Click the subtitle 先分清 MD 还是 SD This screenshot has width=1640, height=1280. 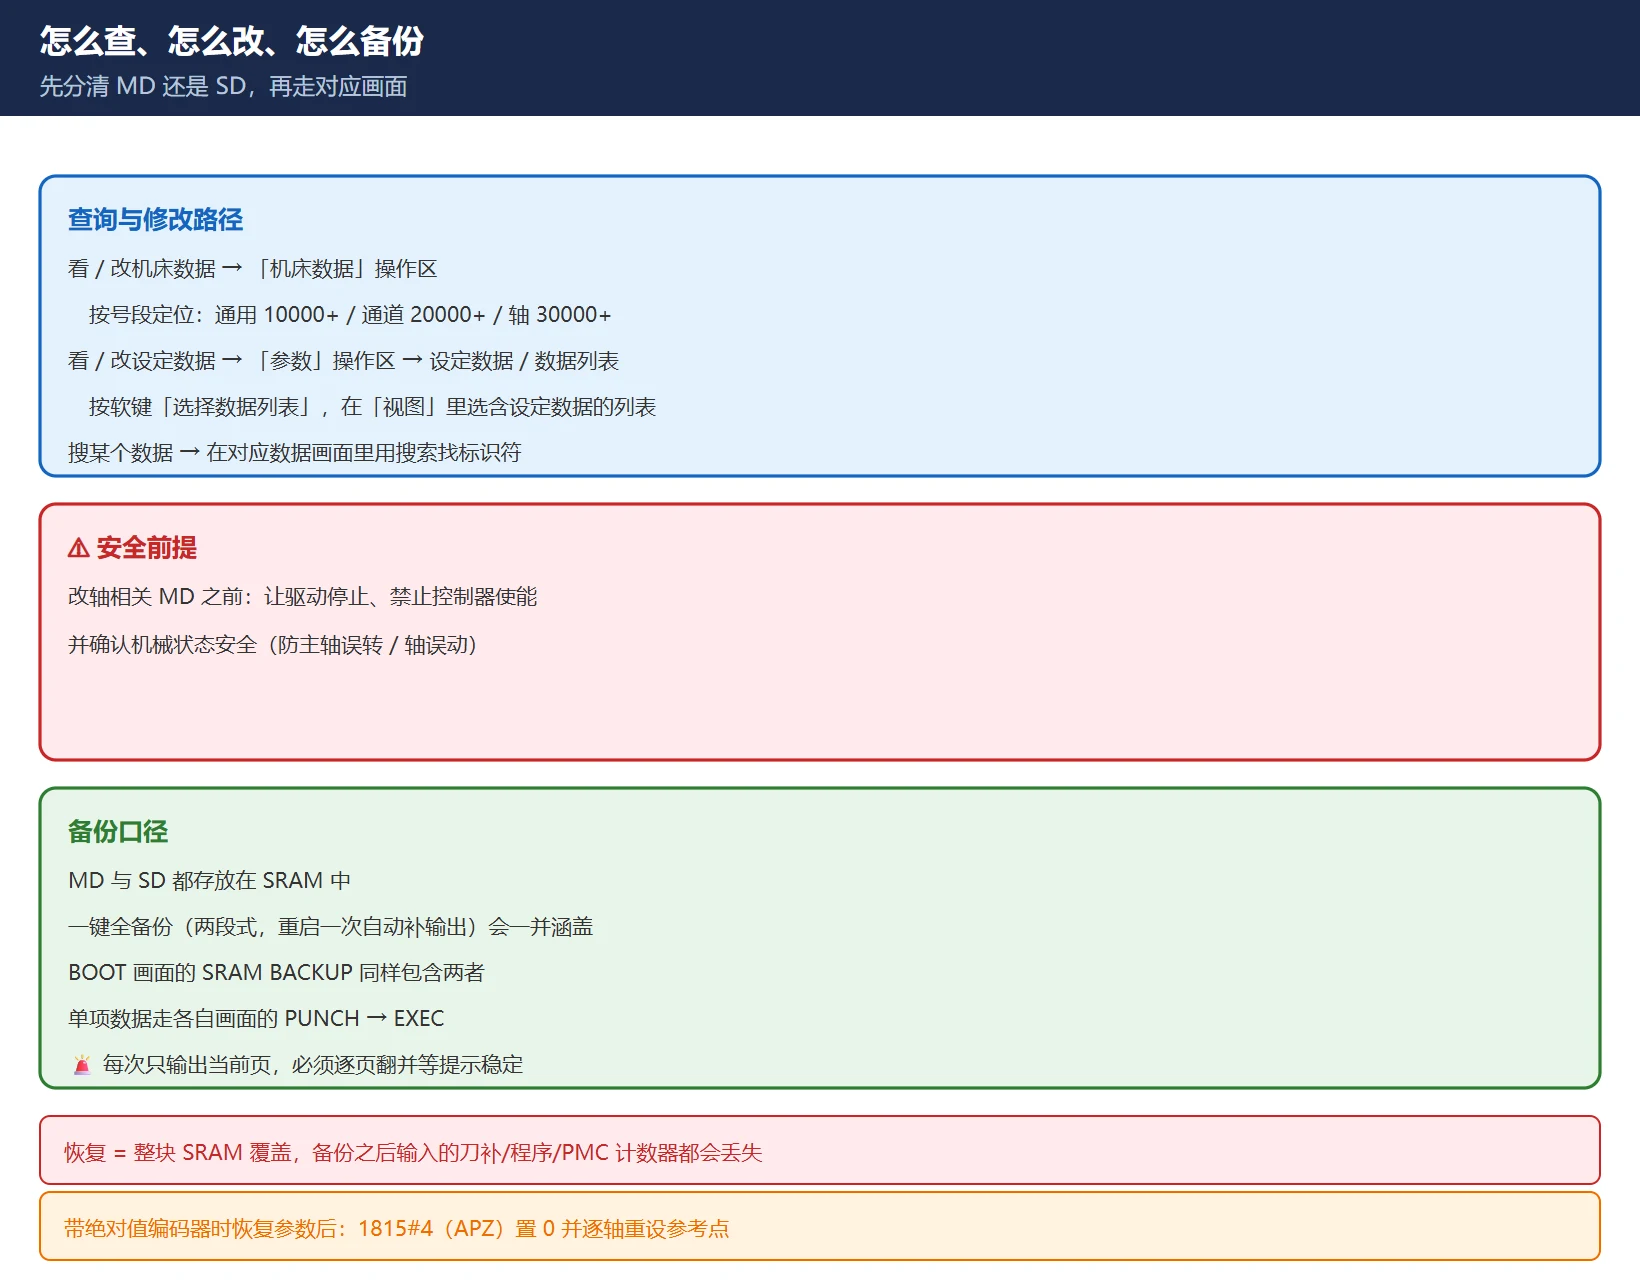(x=224, y=86)
